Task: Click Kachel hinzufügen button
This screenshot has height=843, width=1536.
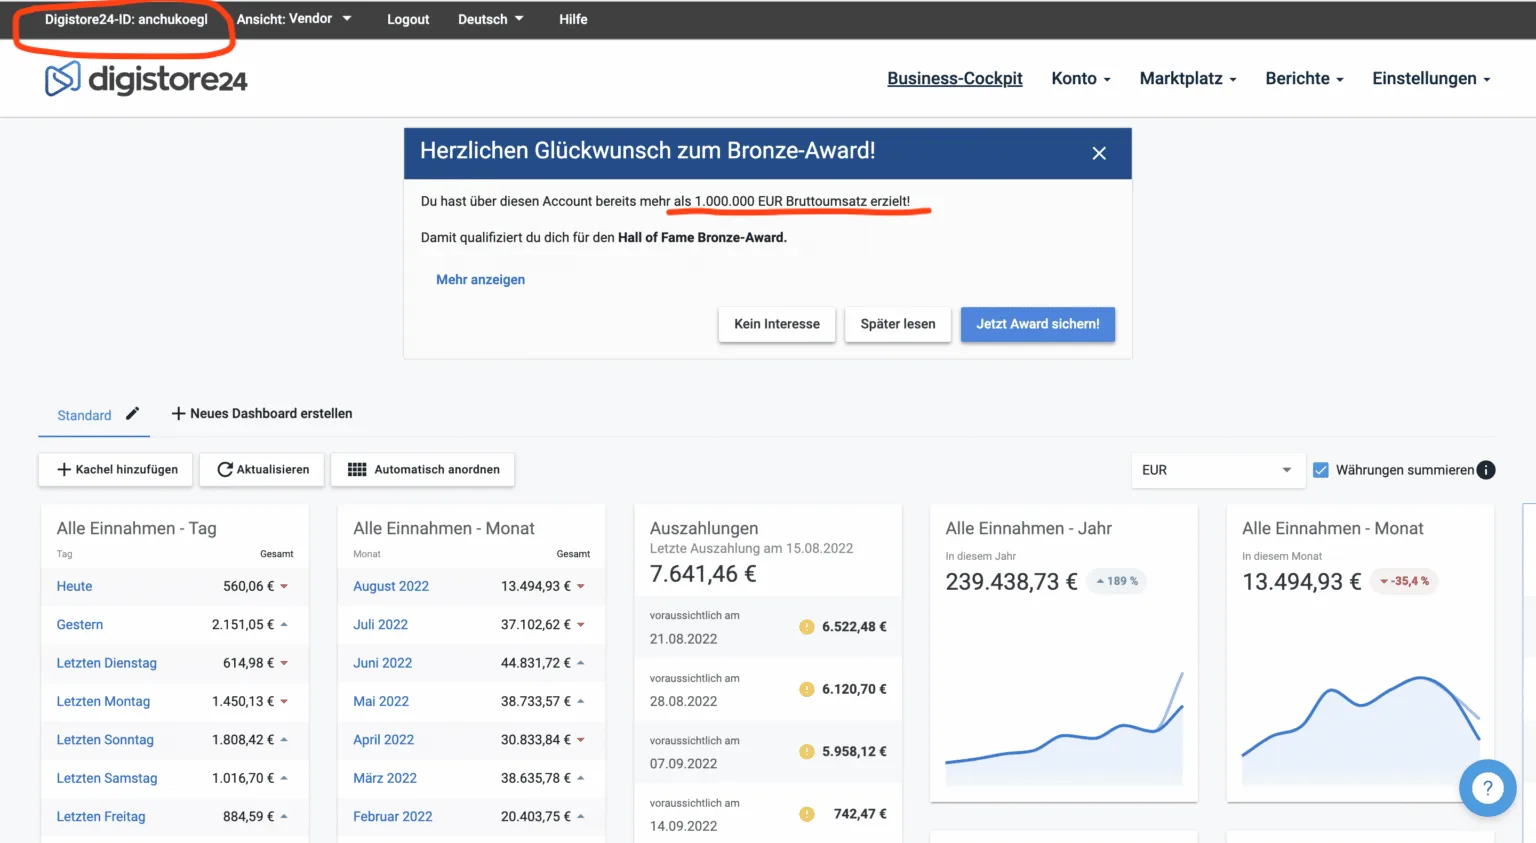Action: (115, 469)
